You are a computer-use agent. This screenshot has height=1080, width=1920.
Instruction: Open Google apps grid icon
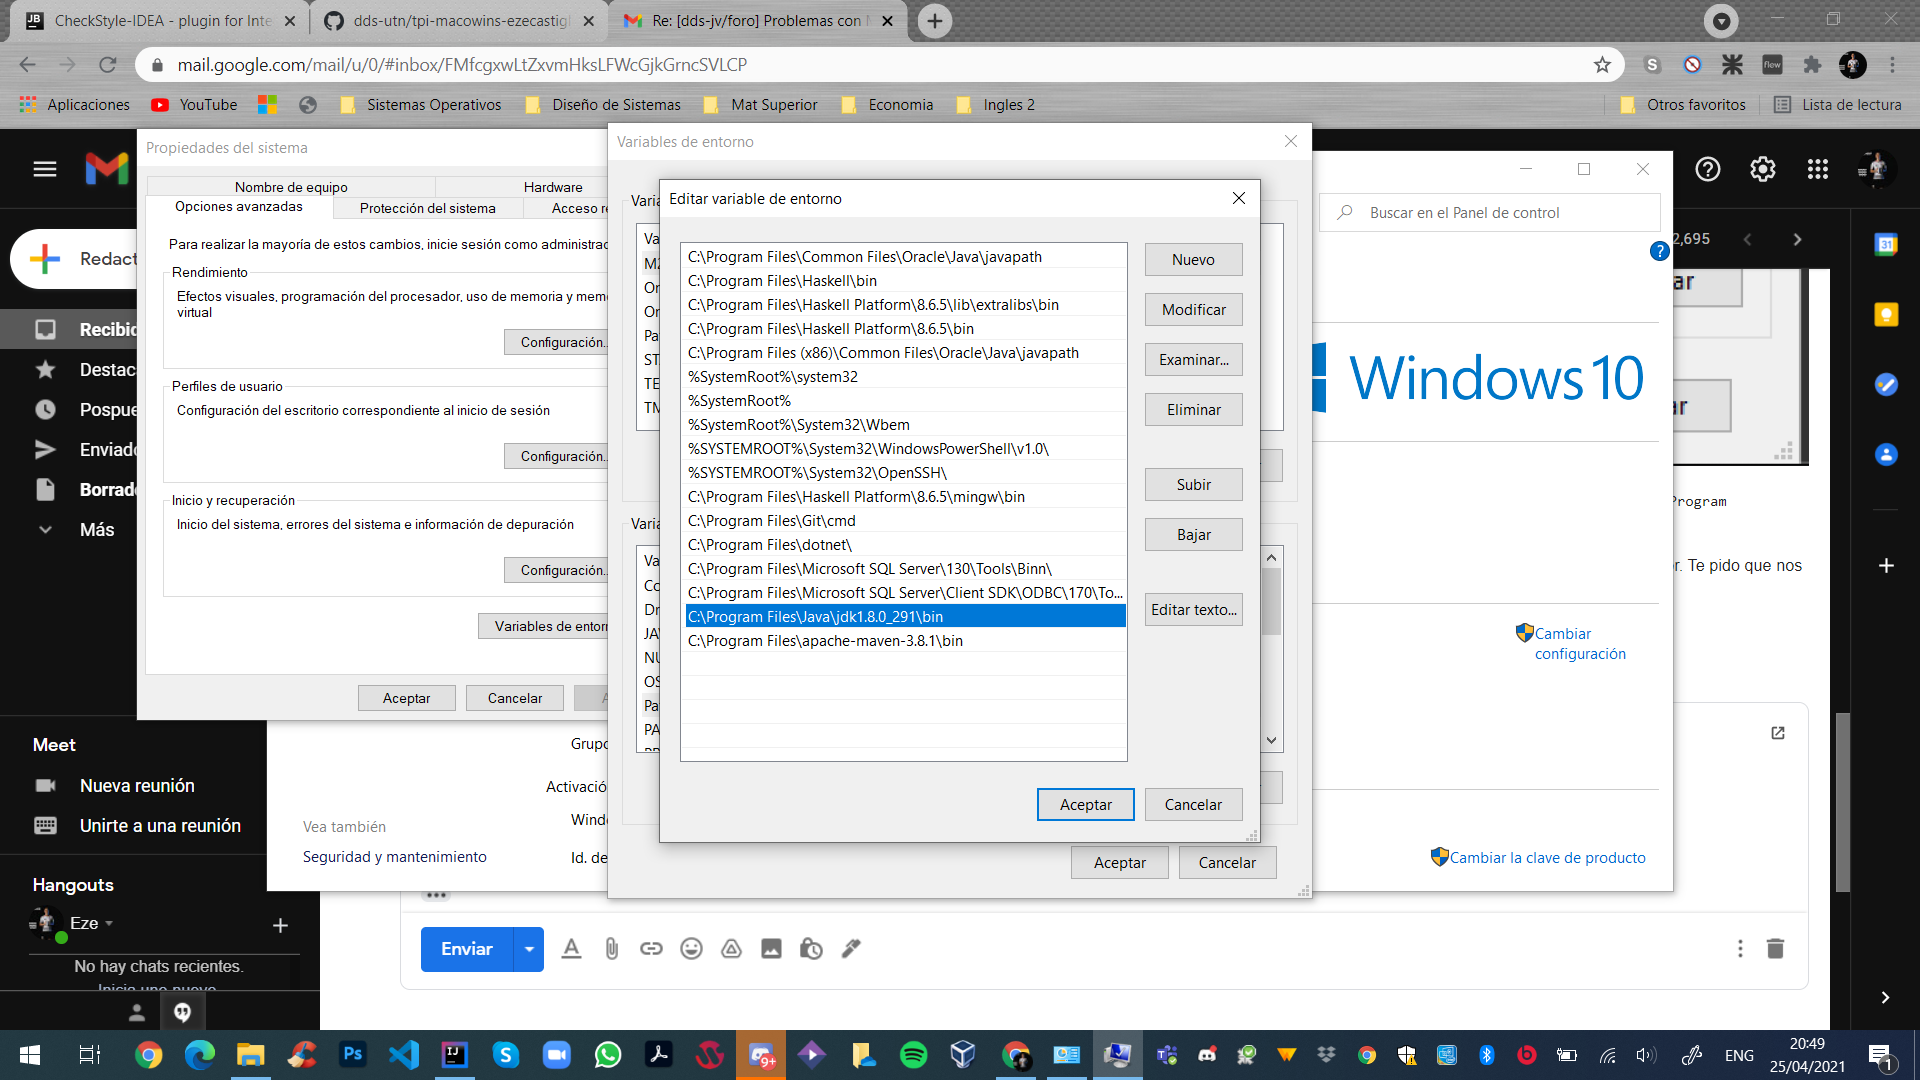[1818, 169]
